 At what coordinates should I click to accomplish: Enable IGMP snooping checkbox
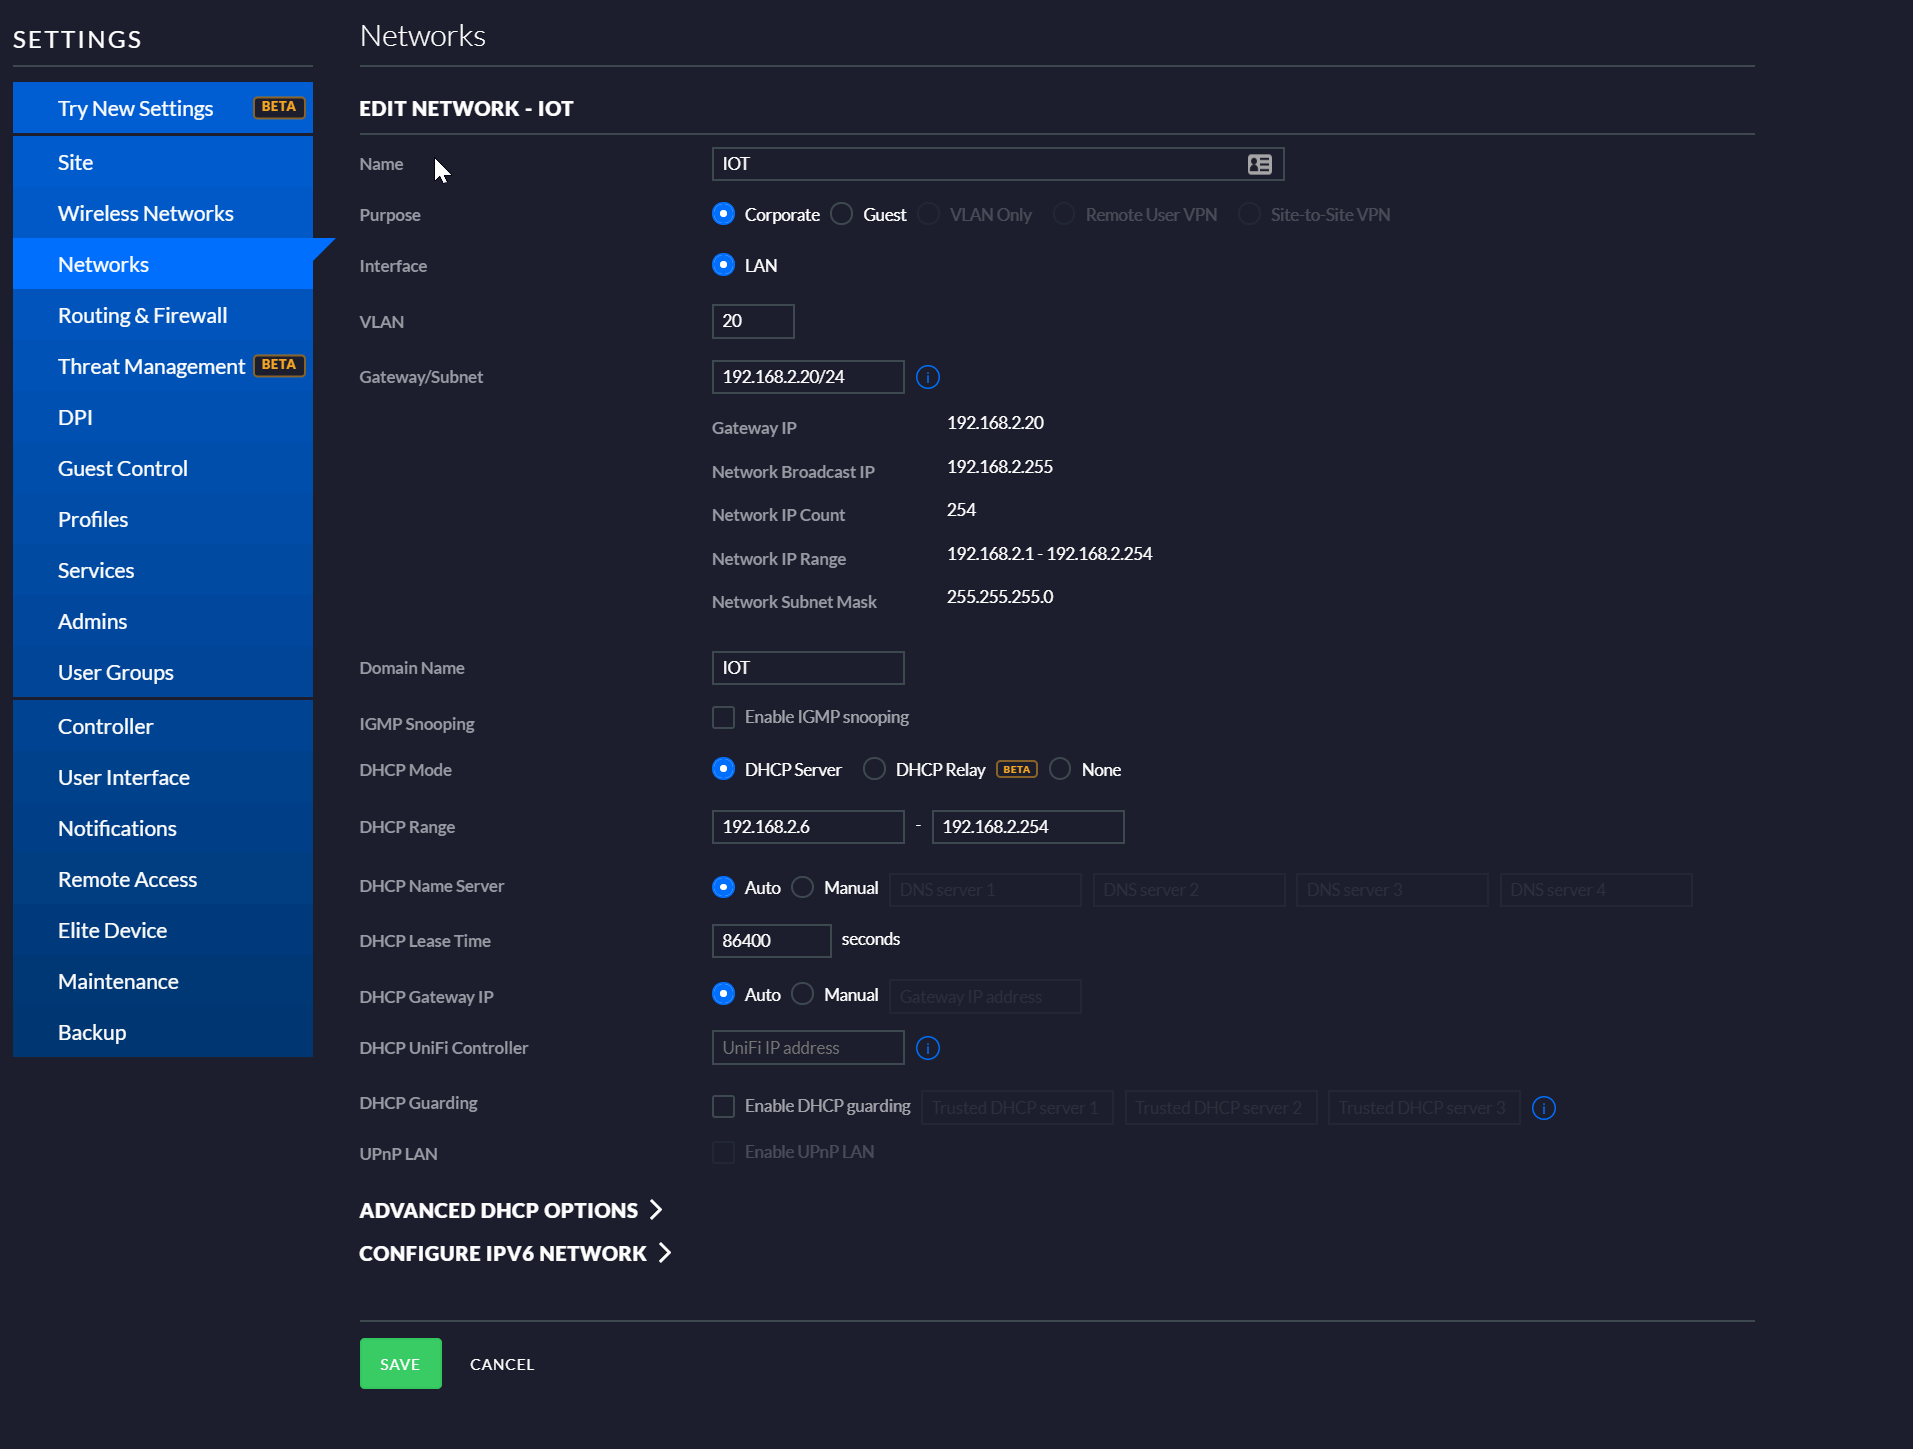(x=723, y=717)
